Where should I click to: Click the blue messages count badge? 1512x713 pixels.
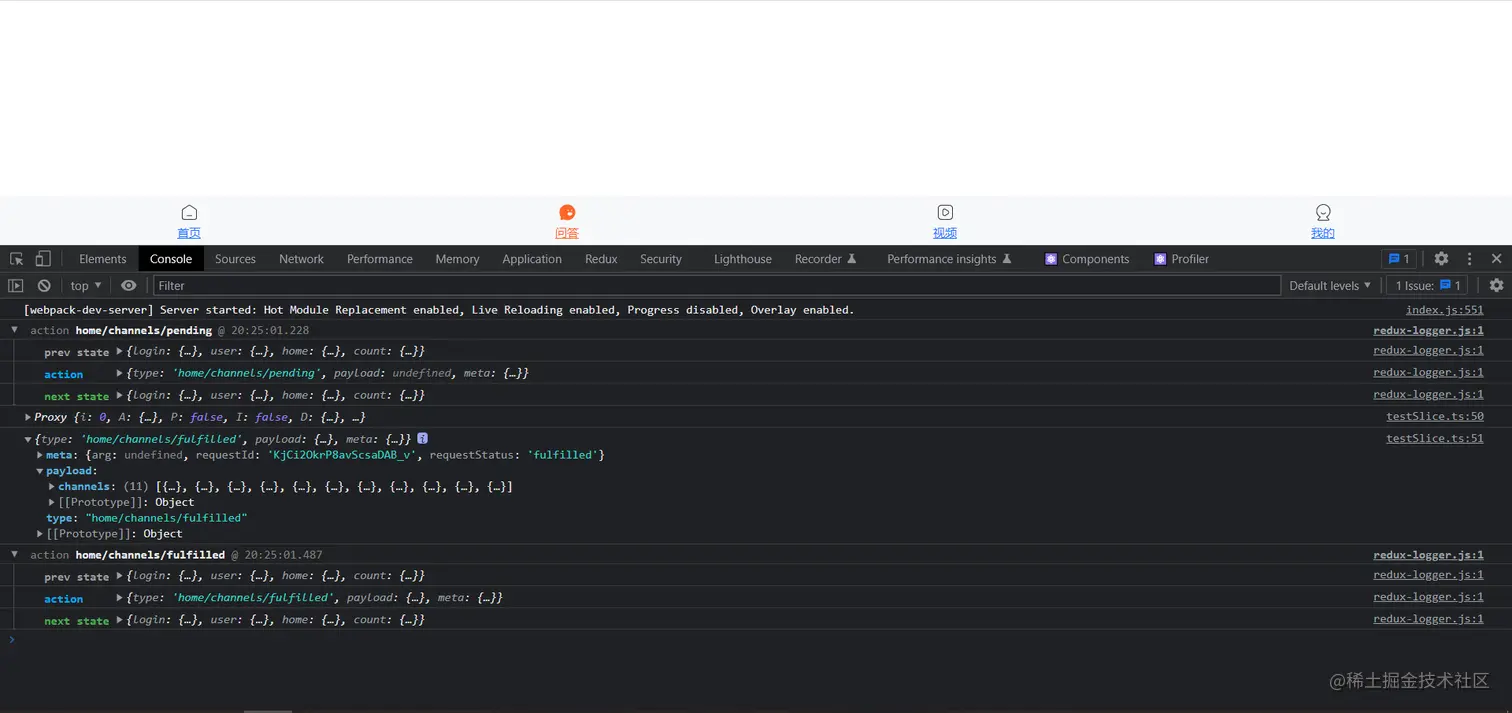[x=1399, y=259]
